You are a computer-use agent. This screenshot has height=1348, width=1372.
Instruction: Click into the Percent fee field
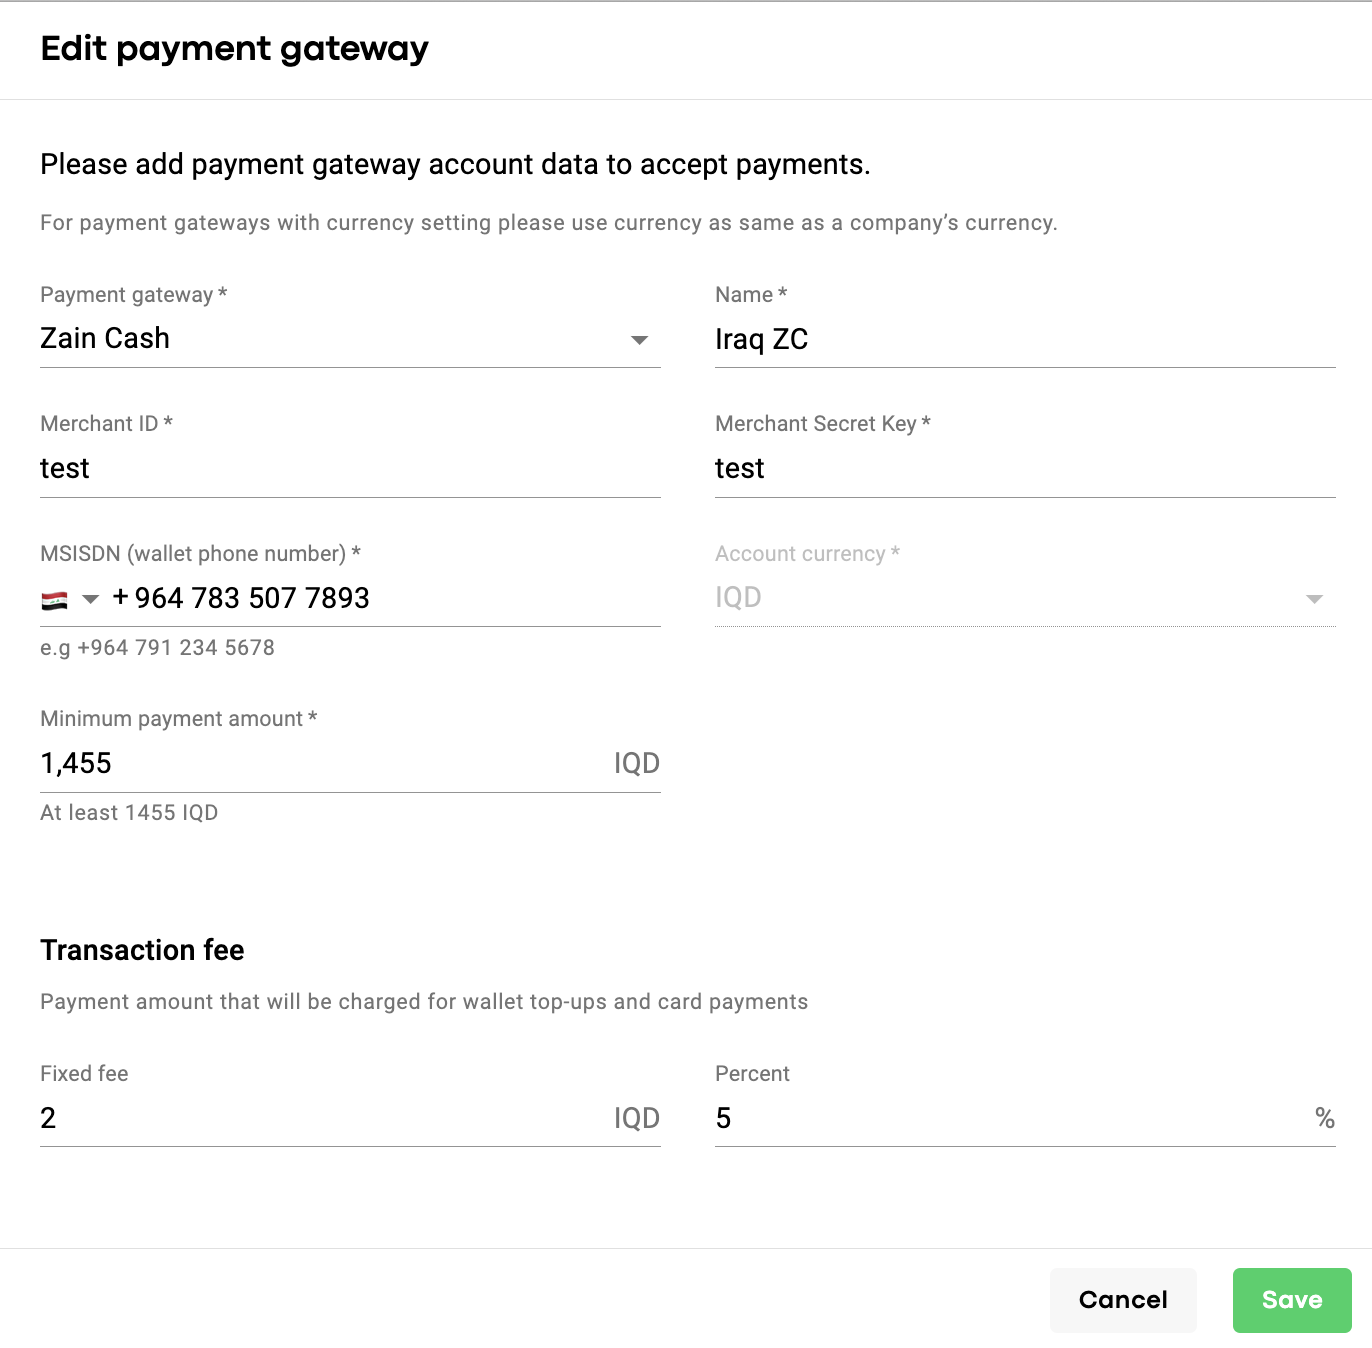1010,1118
